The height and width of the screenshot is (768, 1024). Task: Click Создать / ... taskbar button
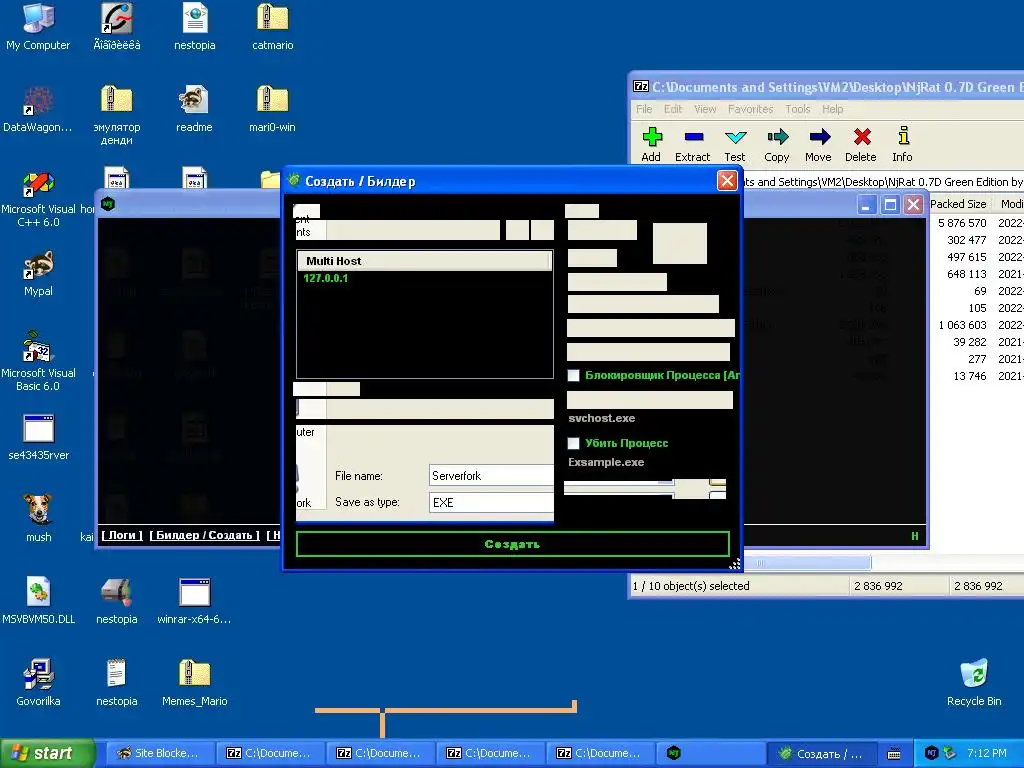pyautogui.click(x=822, y=753)
